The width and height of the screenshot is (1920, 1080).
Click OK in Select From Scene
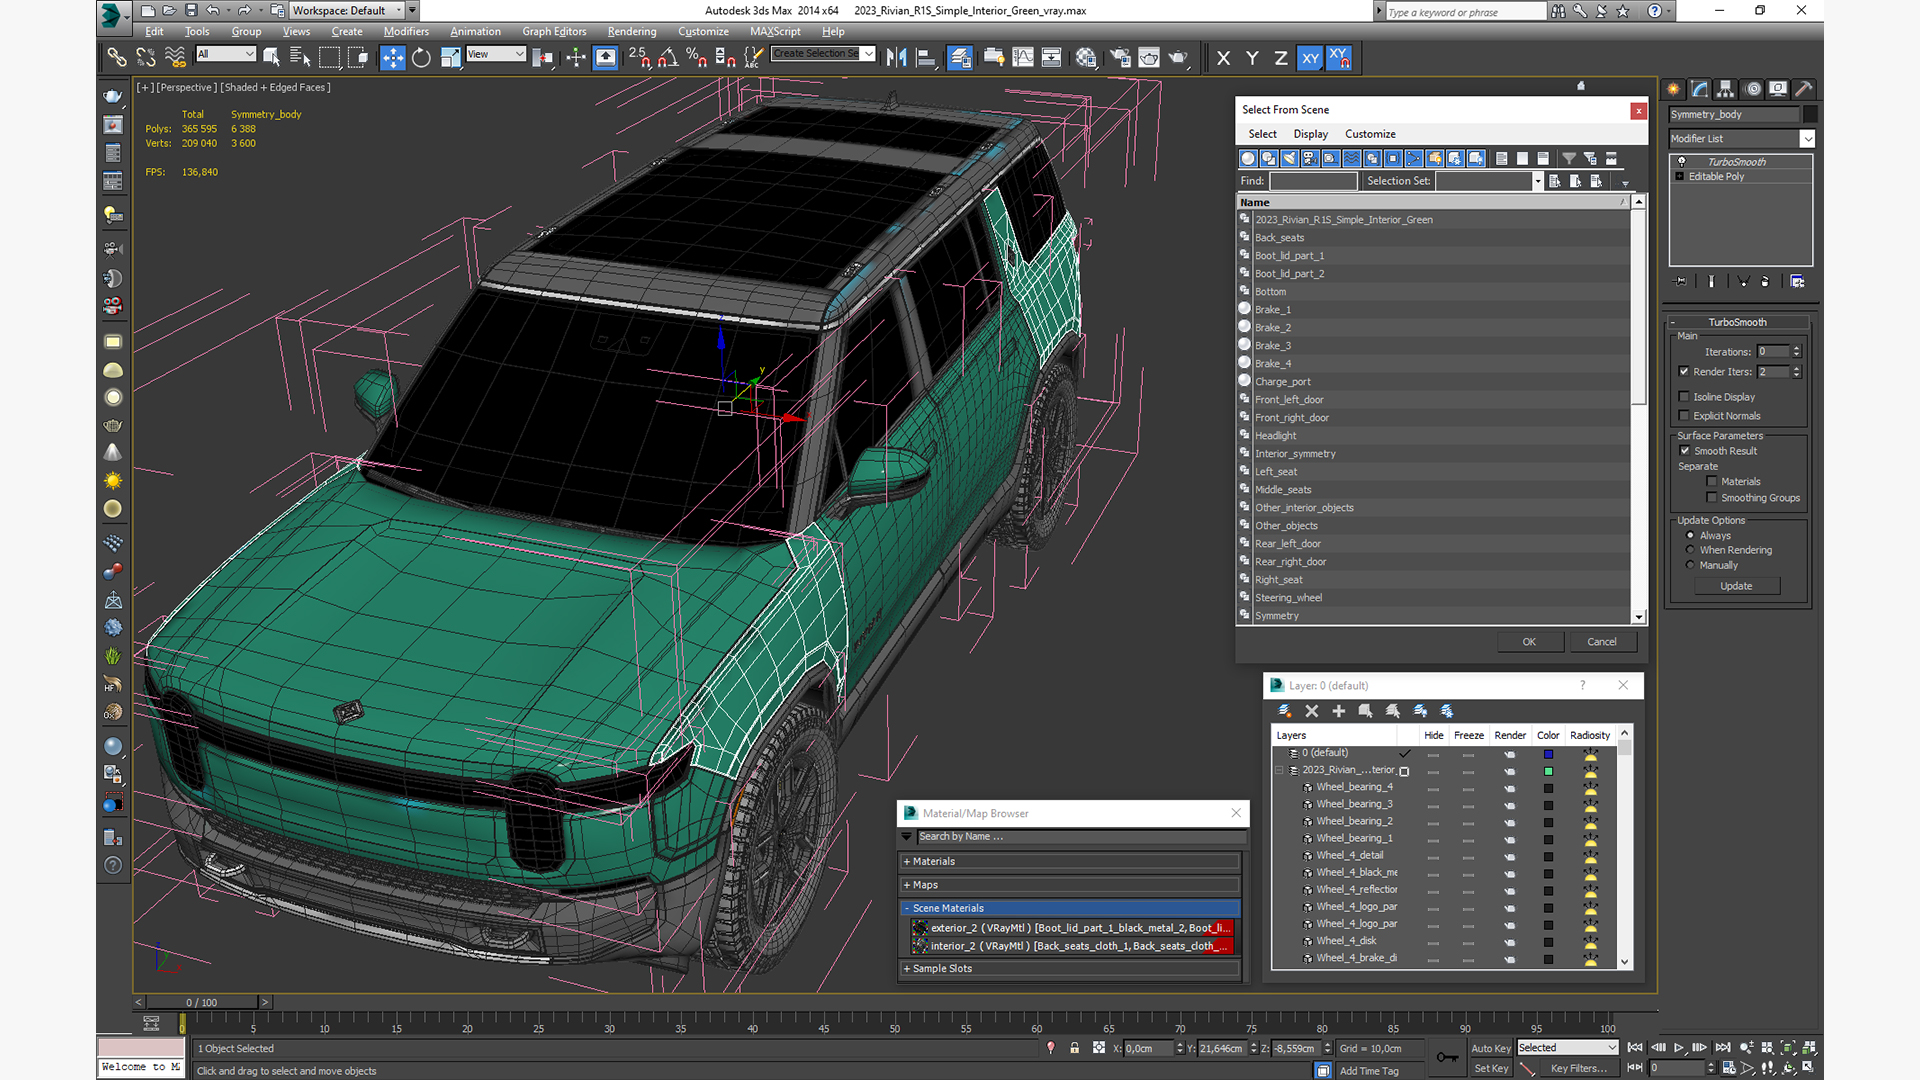[x=1529, y=642]
